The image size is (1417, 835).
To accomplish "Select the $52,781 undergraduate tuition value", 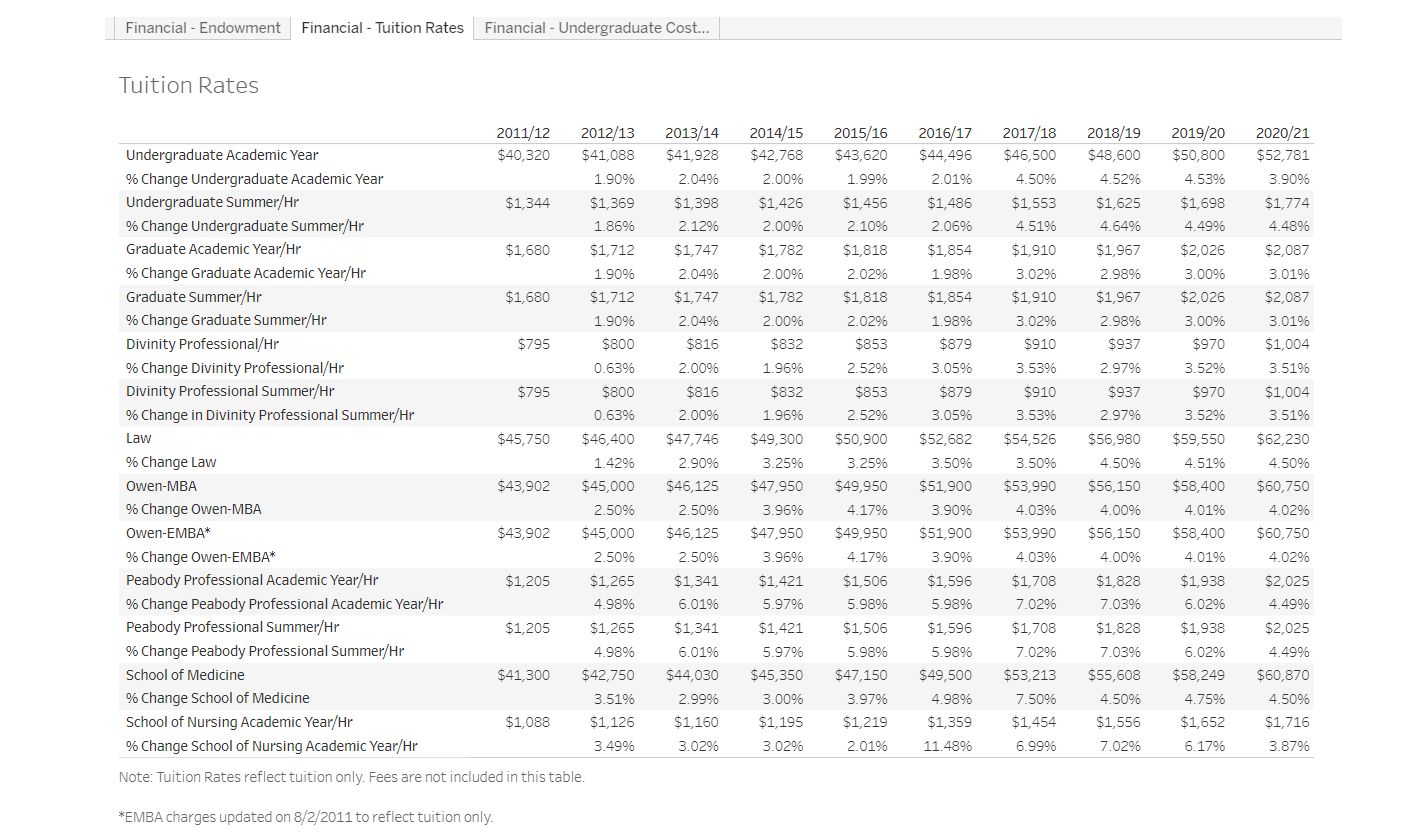I will [x=1285, y=155].
